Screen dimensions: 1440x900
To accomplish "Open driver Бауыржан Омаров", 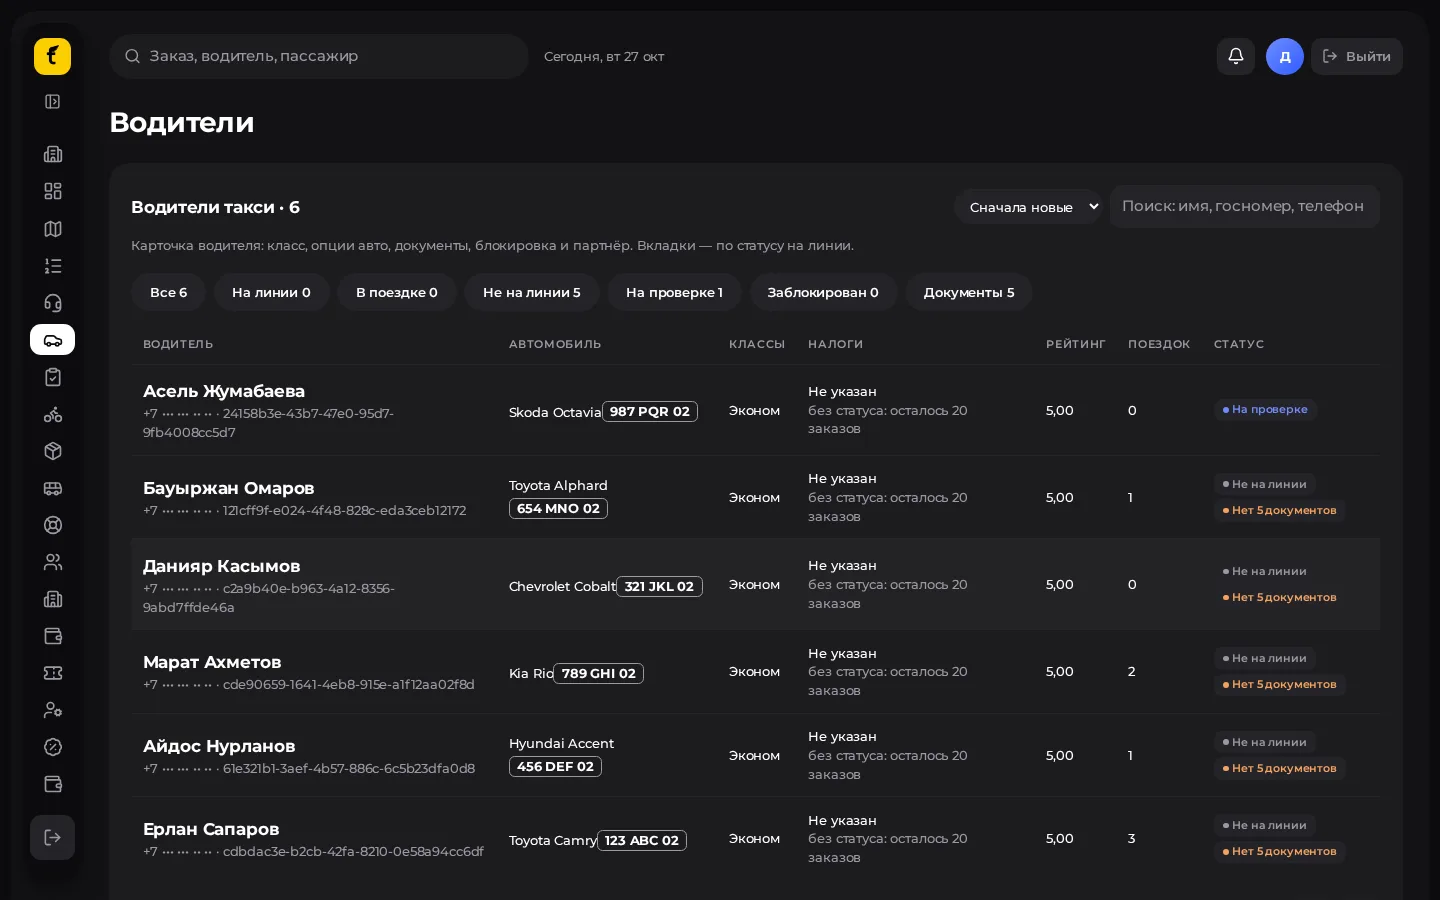I will (x=229, y=488).
